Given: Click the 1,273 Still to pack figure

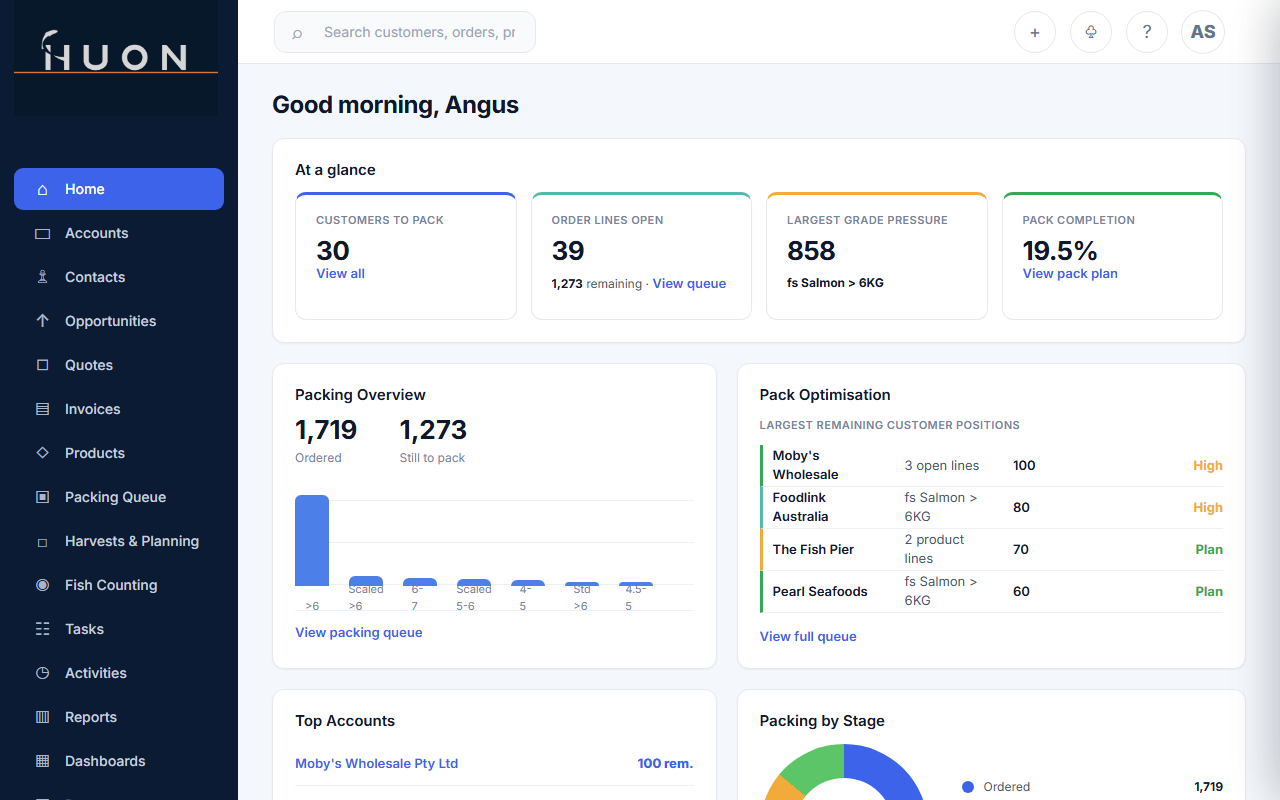Looking at the screenshot, I should pos(433,430).
